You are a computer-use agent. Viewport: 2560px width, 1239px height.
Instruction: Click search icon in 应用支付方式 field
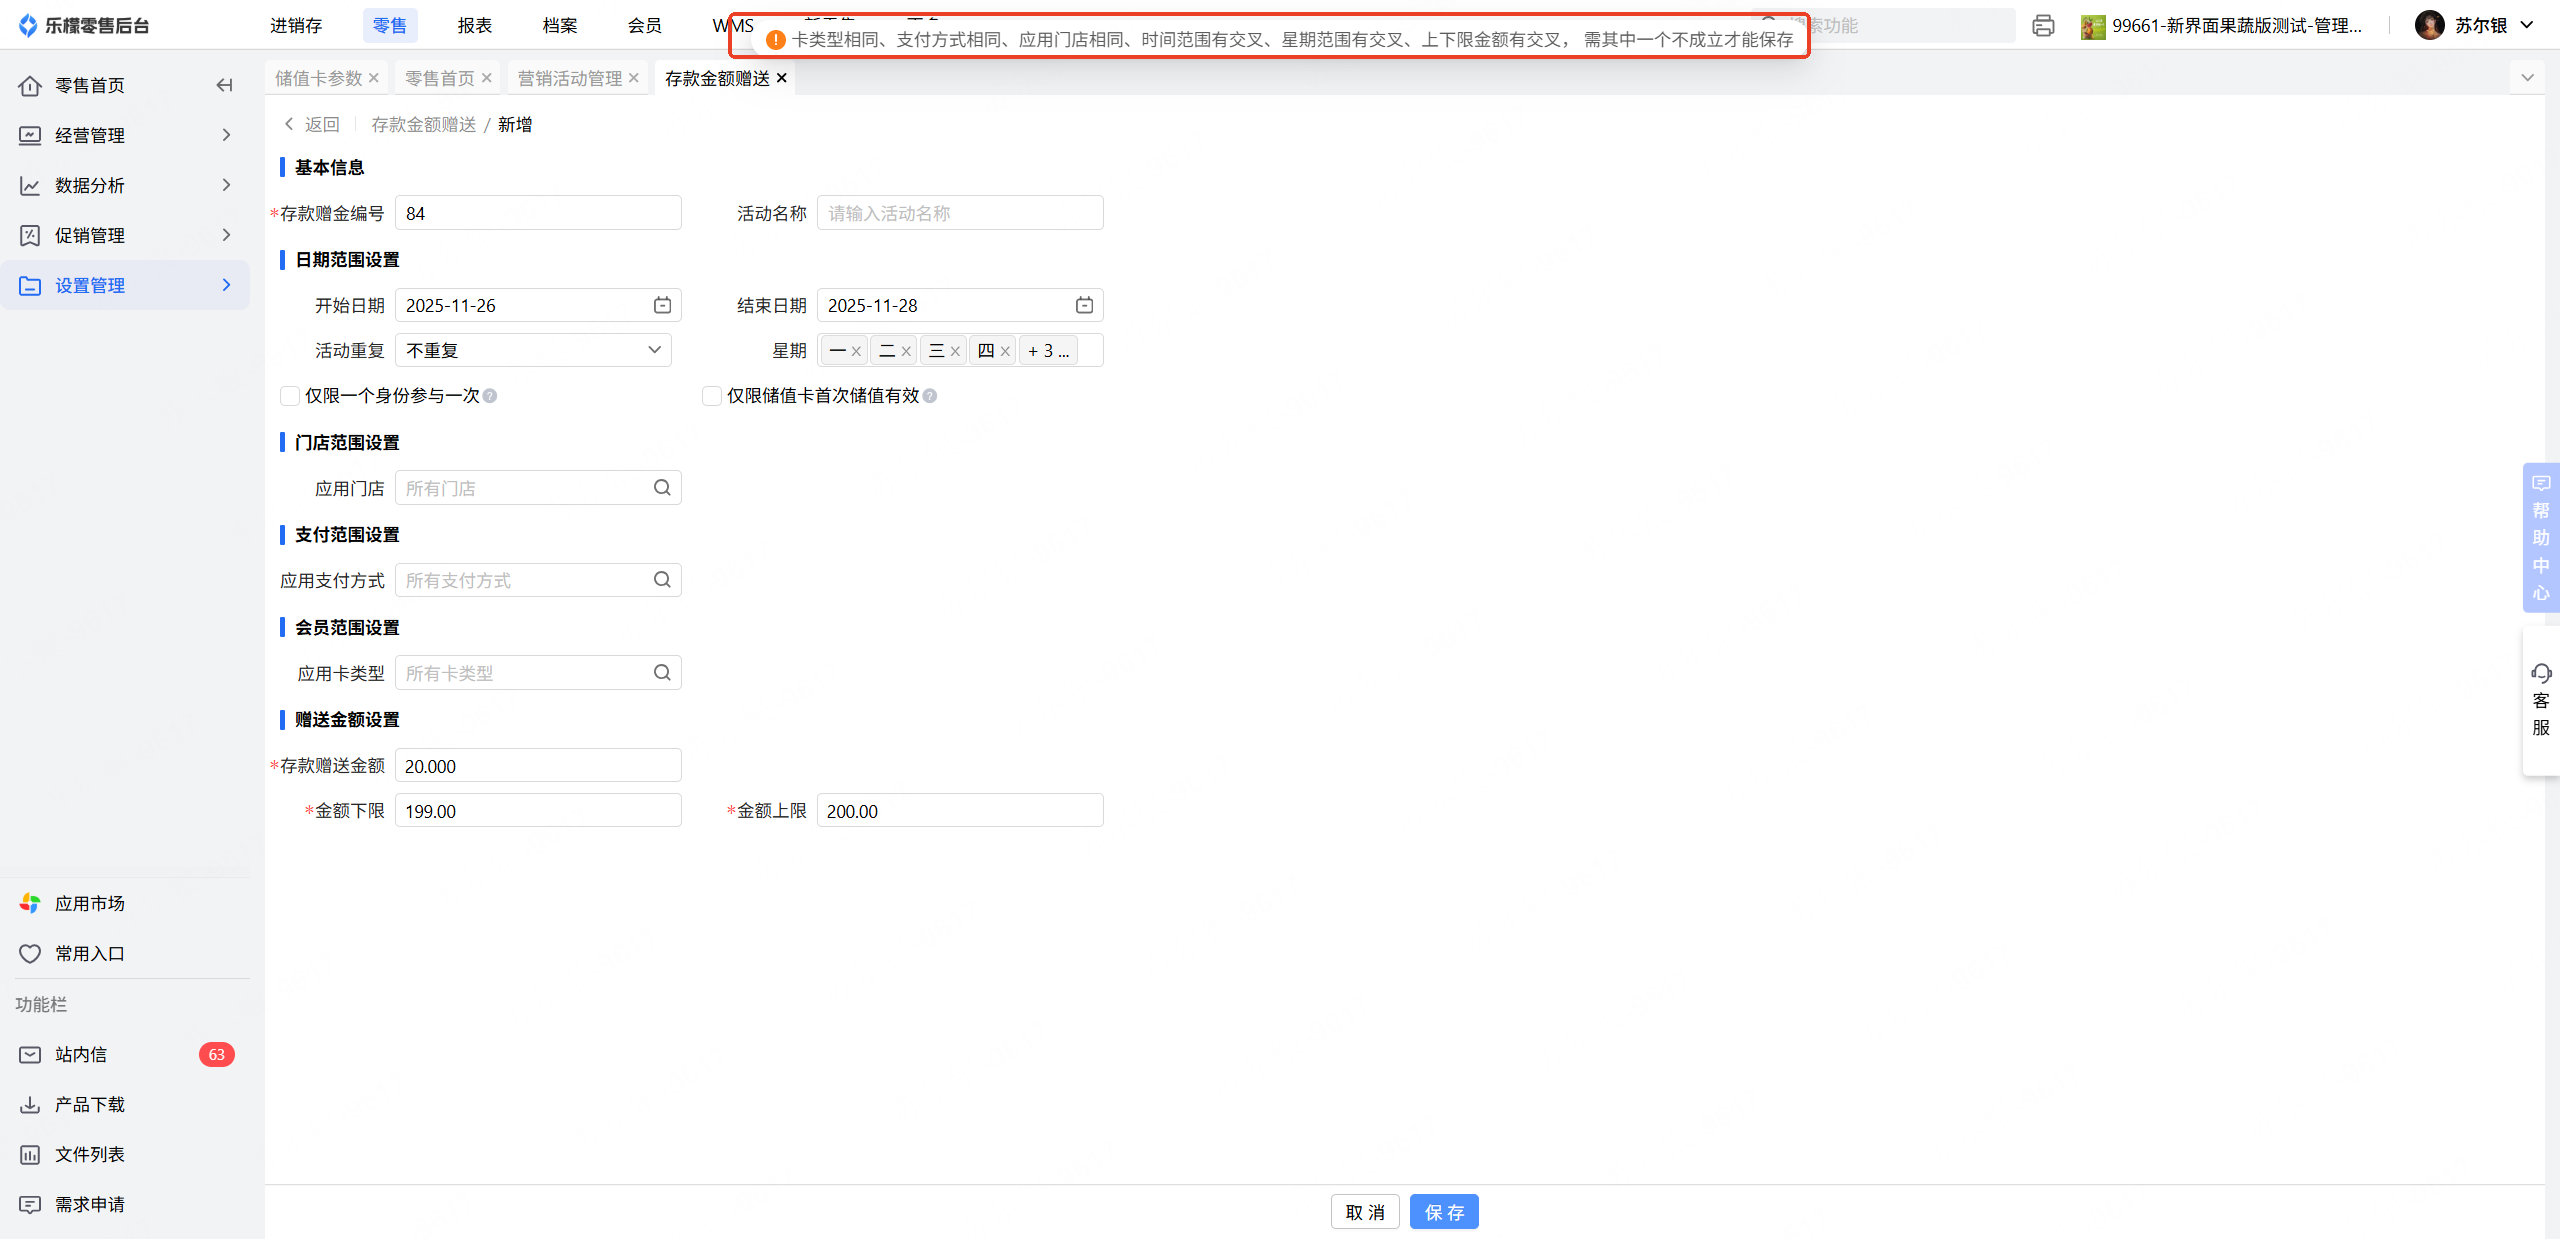662,580
